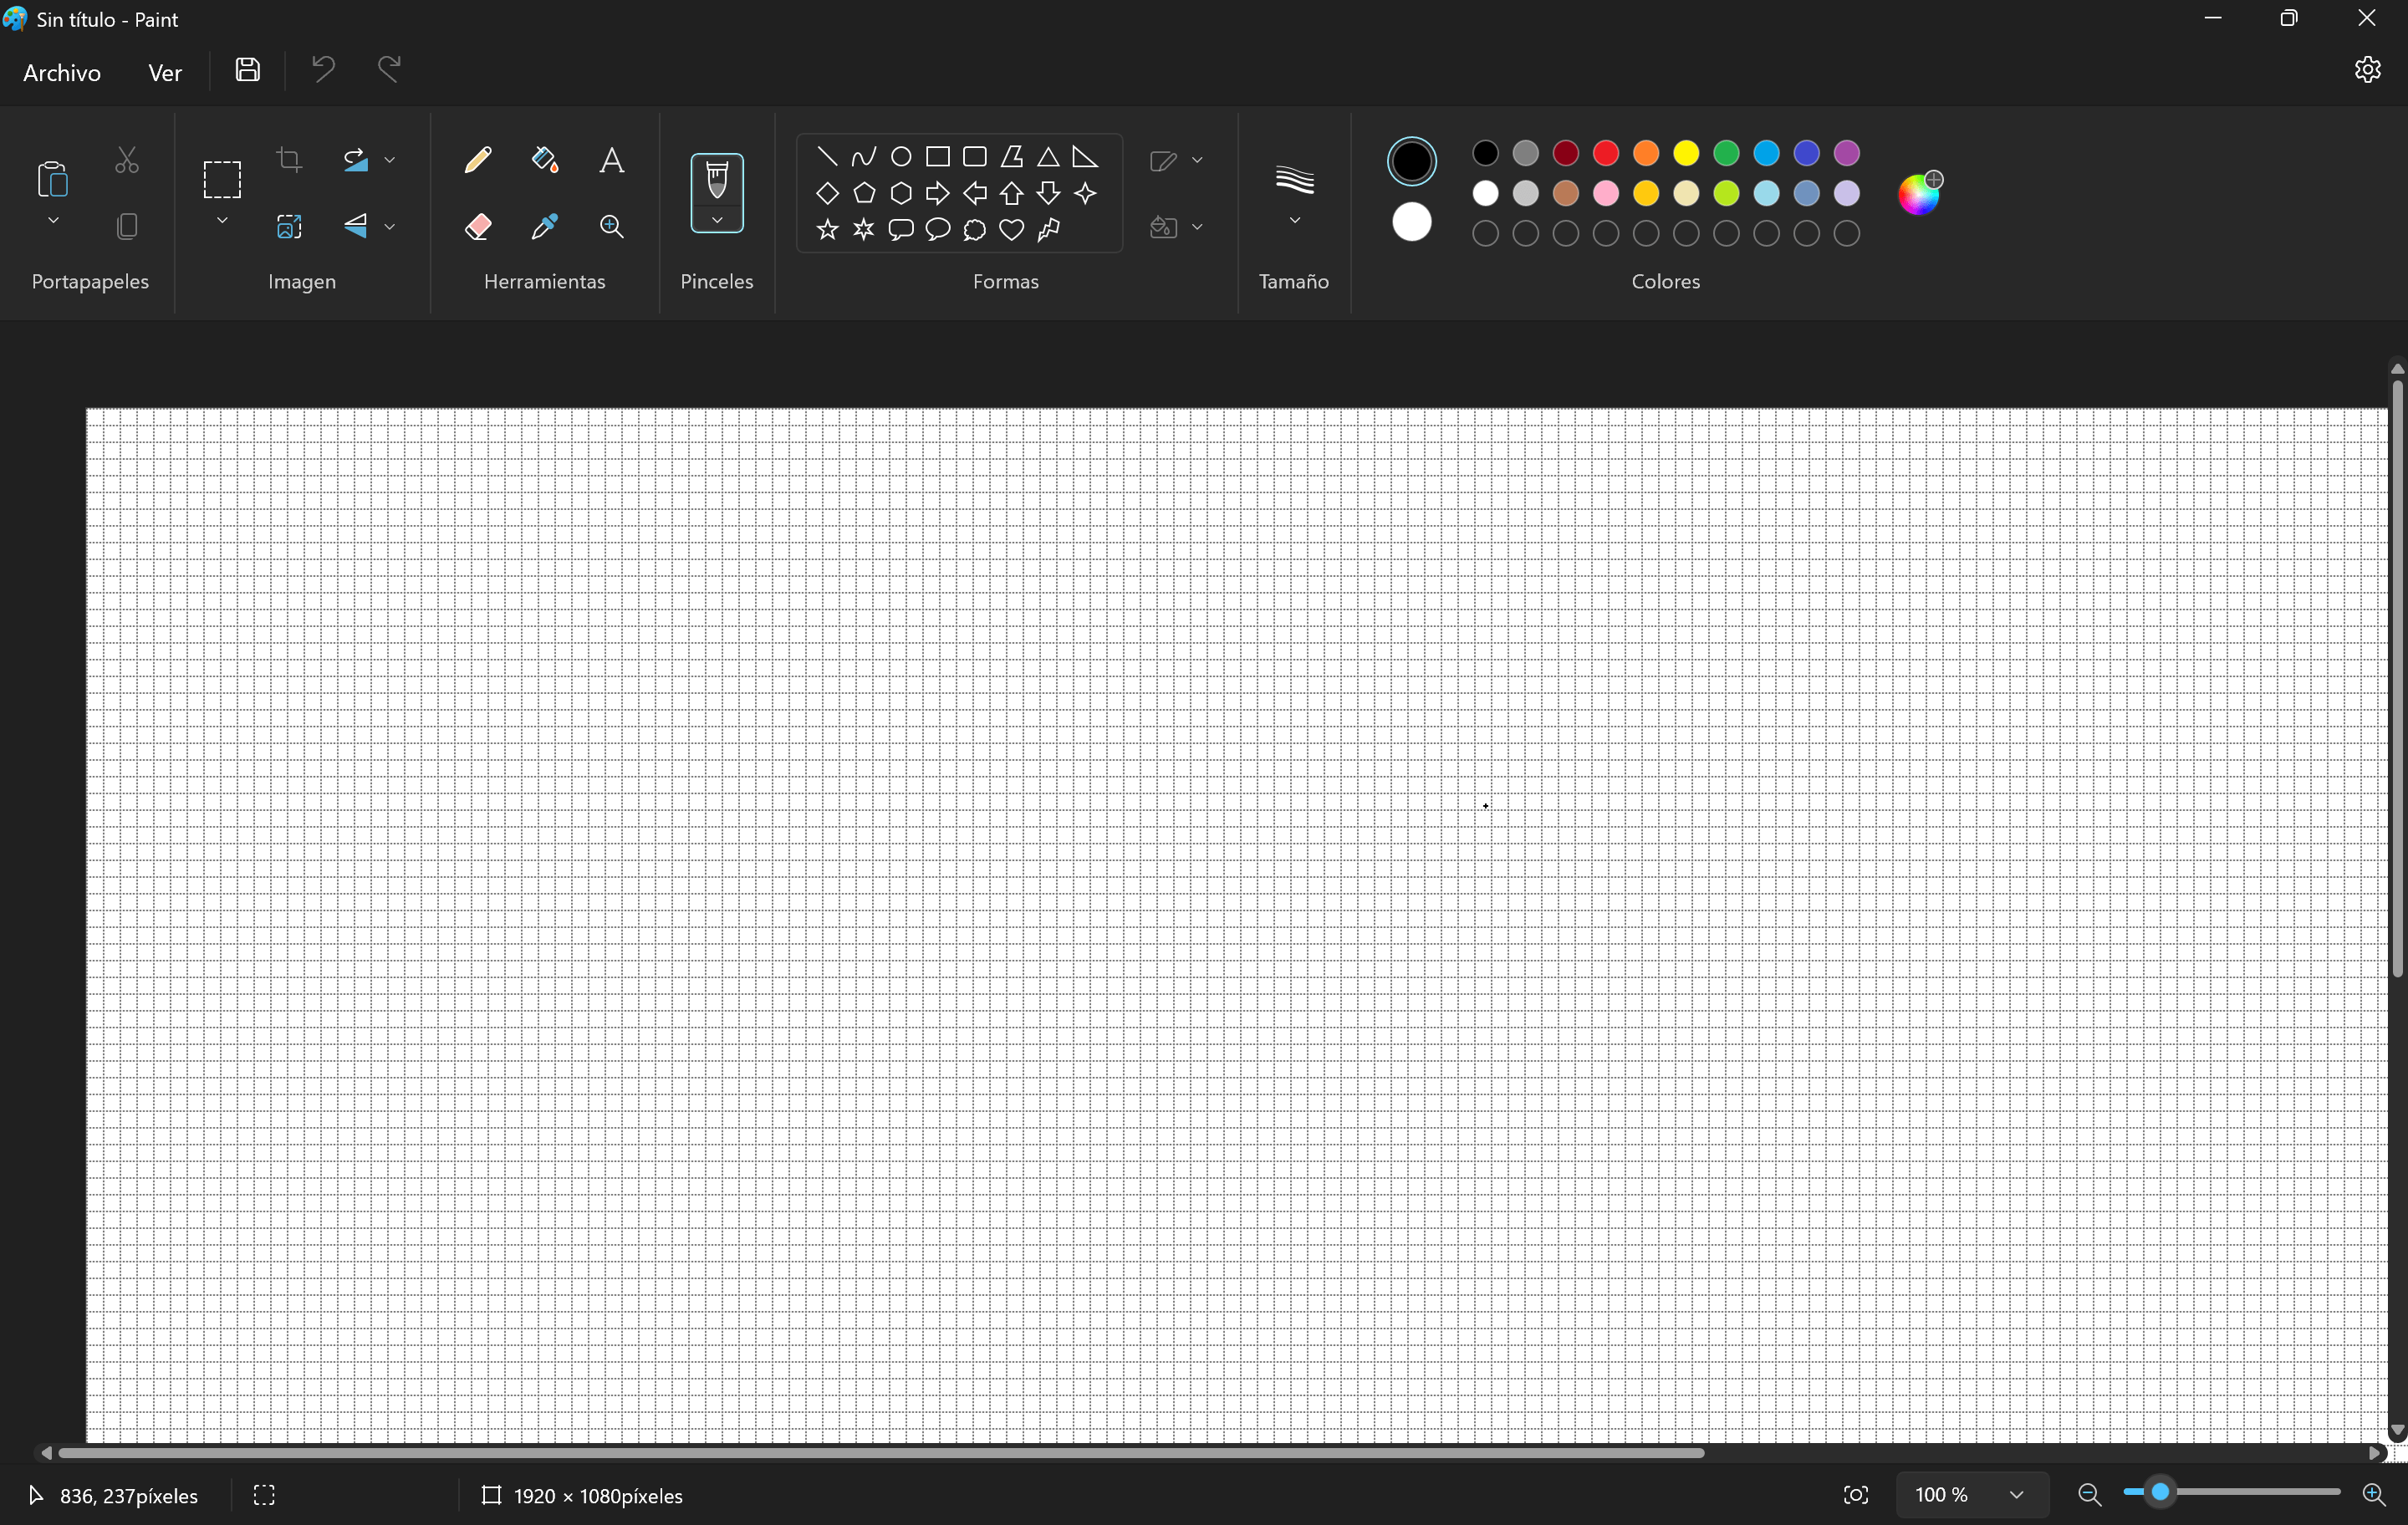Viewport: 2408px width, 1525px height.
Task: Click the Undo button
Action: coord(322,69)
